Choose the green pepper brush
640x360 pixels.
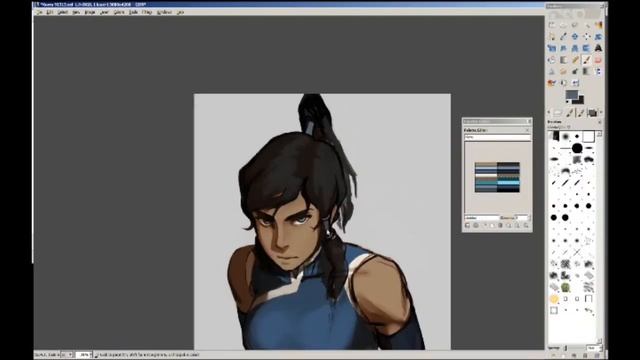coord(565,287)
